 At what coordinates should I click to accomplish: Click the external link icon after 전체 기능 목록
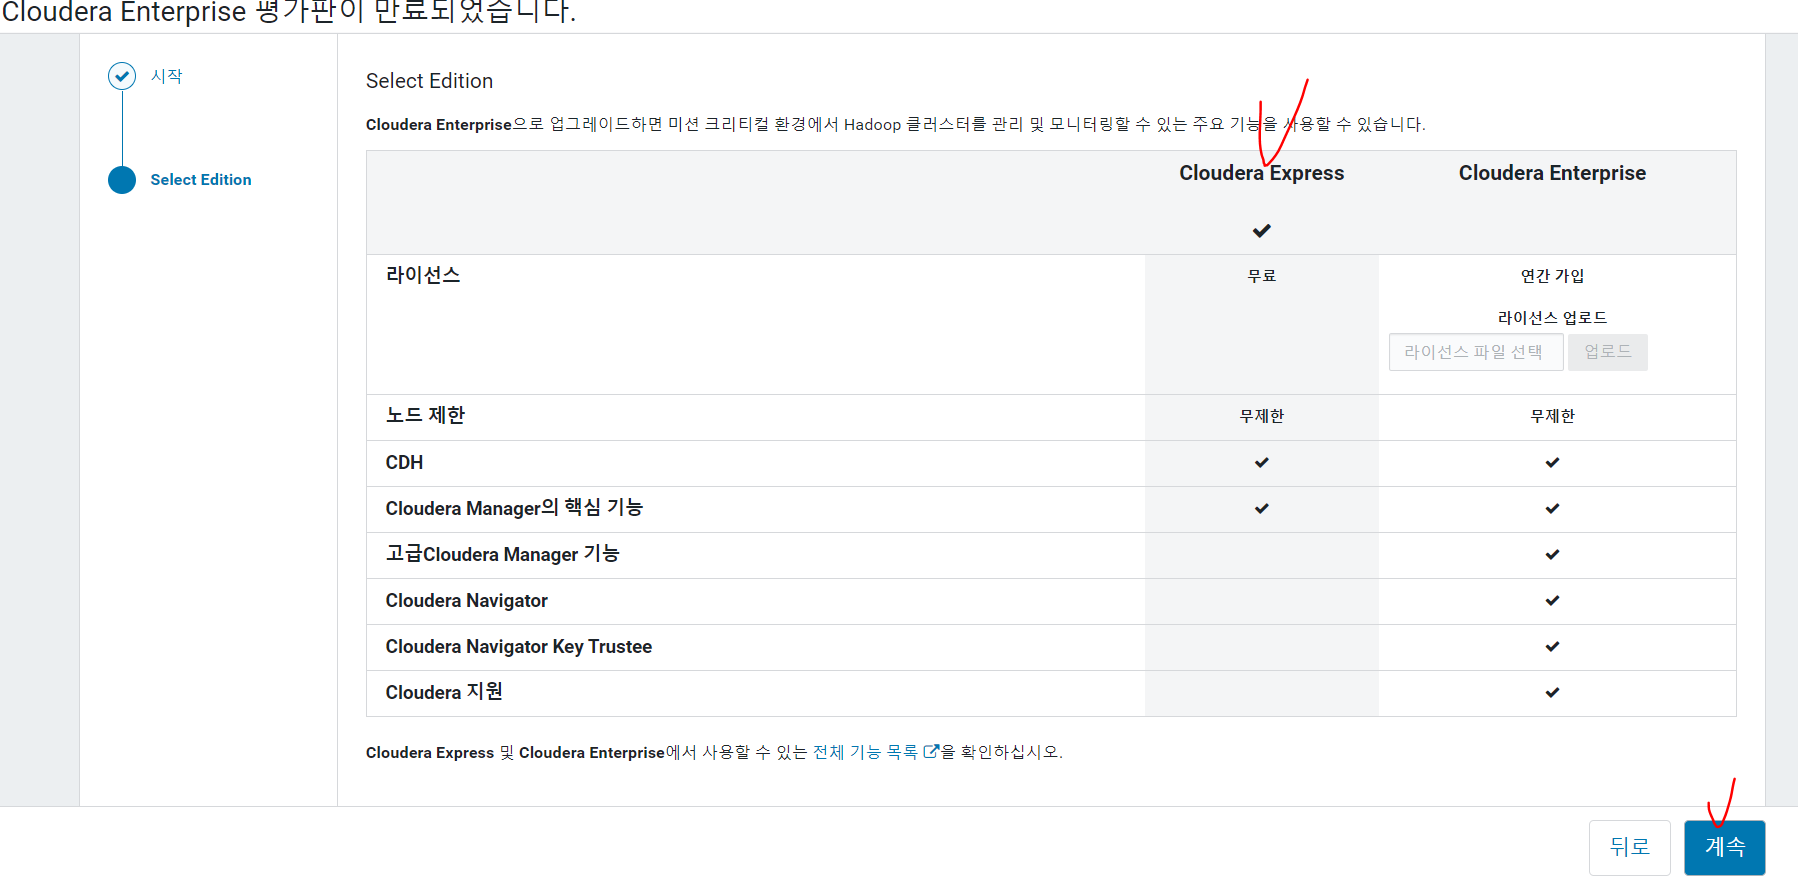(931, 751)
